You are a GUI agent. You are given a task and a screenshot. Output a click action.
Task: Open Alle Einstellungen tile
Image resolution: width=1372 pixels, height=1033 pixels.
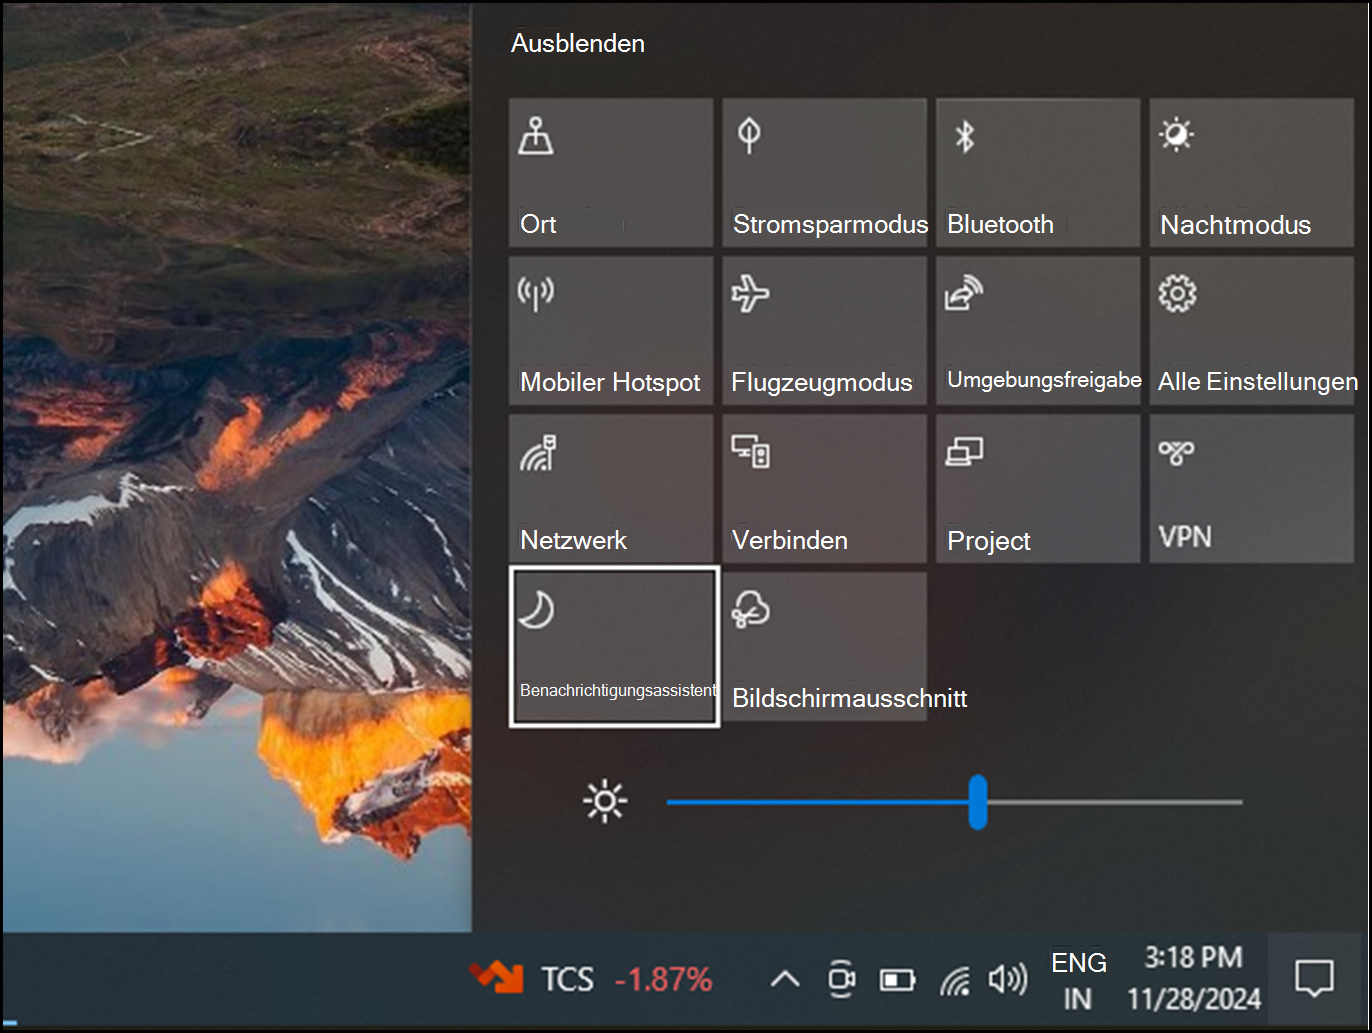(x=1252, y=330)
